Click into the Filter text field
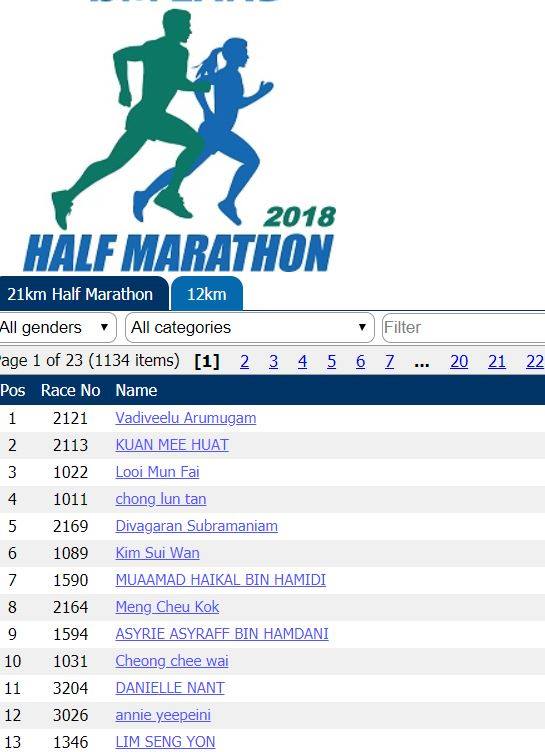This screenshot has height=752, width=545. pos(463,328)
